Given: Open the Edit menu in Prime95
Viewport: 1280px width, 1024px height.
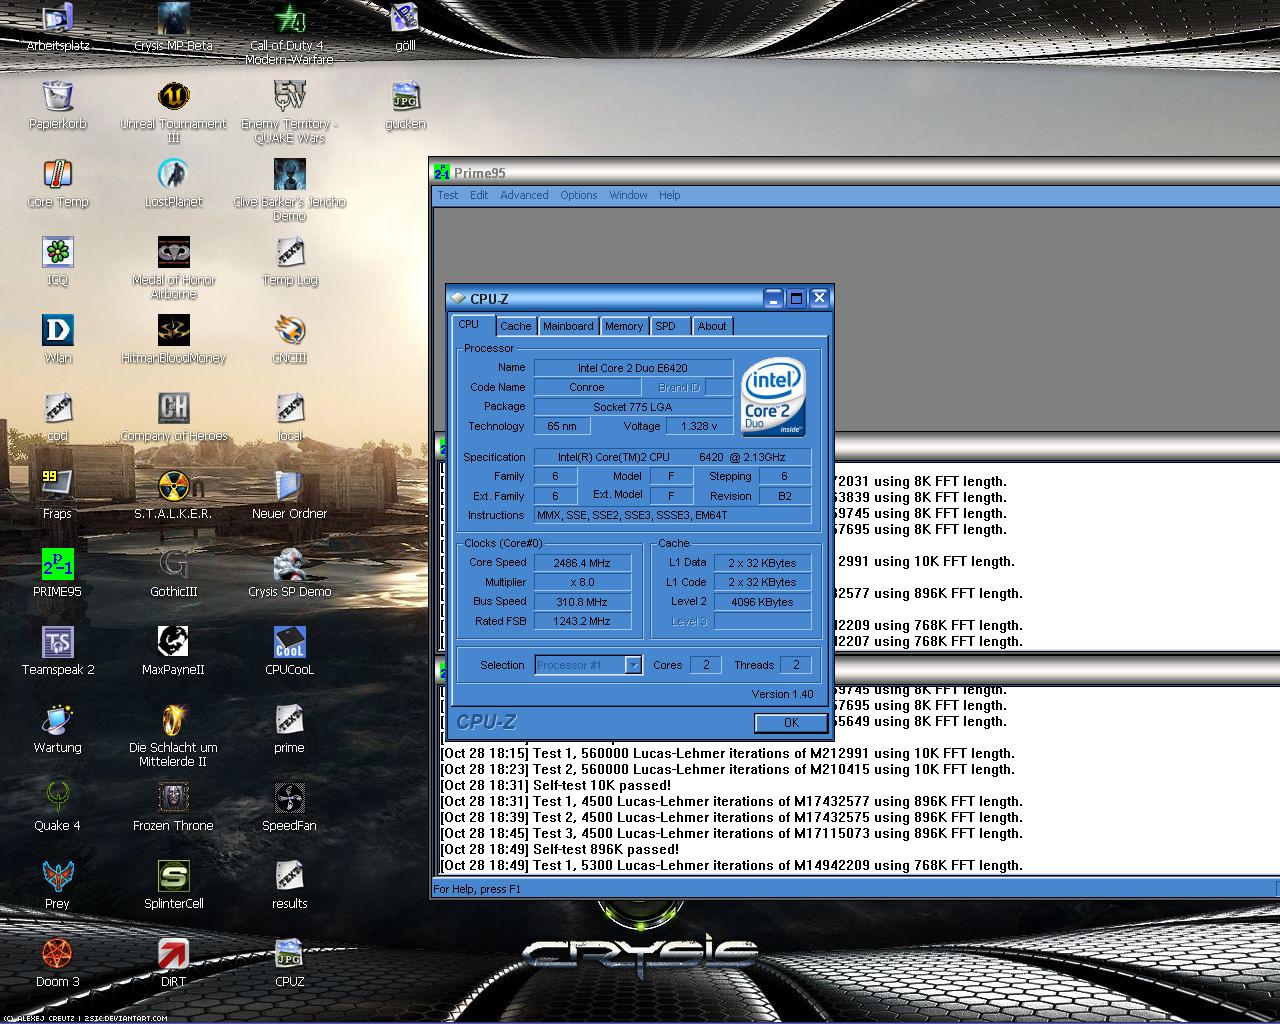Looking at the screenshot, I should 479,195.
